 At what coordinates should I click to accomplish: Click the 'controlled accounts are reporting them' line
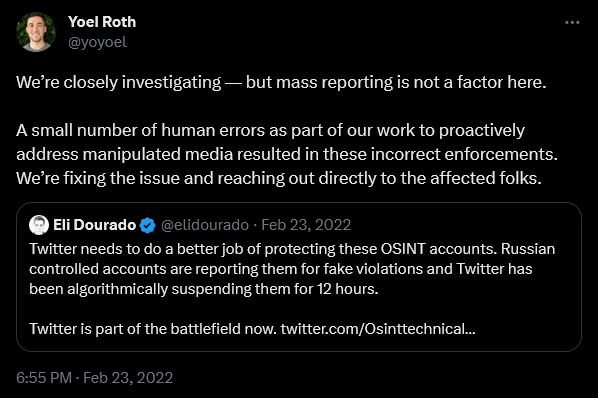281,269
